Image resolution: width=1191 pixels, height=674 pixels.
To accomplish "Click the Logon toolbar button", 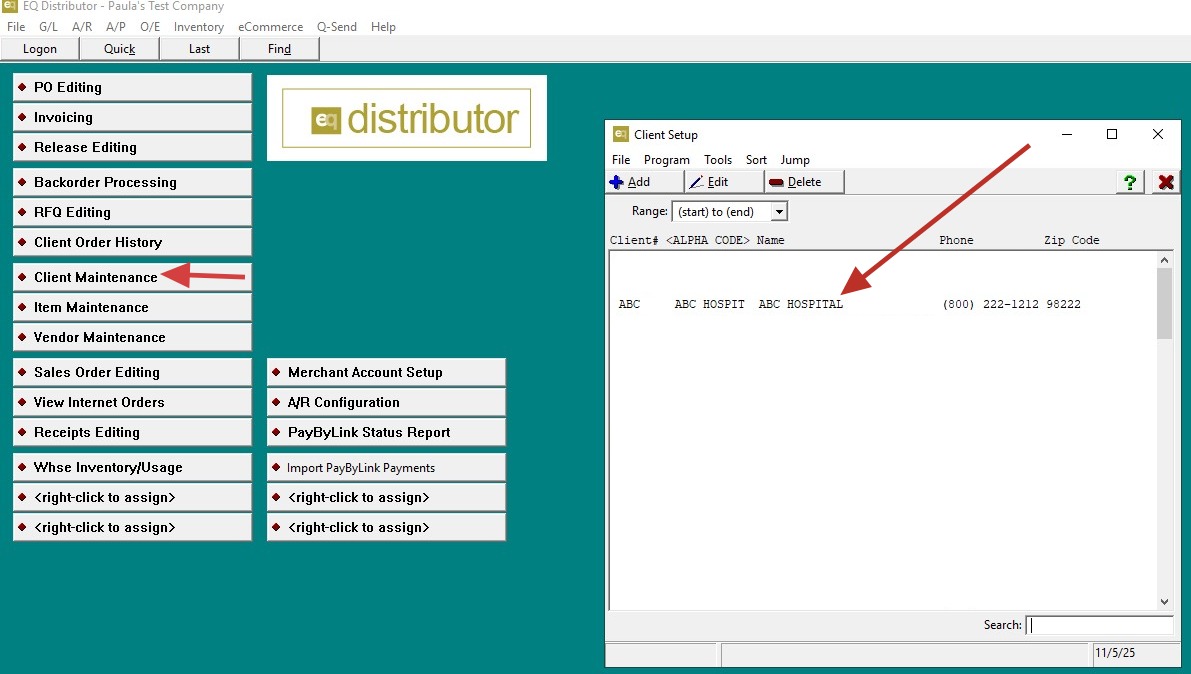I will click(39, 49).
